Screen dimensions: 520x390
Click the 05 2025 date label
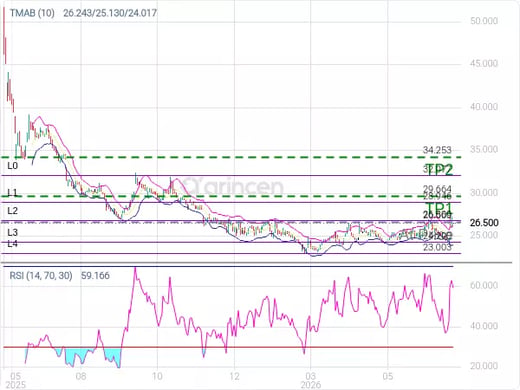pyautogui.click(x=16, y=381)
